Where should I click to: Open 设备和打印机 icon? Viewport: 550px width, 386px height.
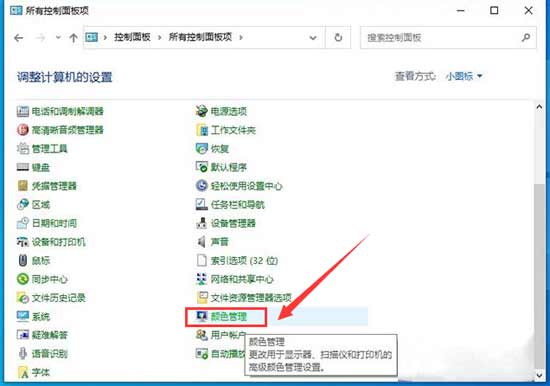coord(23,242)
